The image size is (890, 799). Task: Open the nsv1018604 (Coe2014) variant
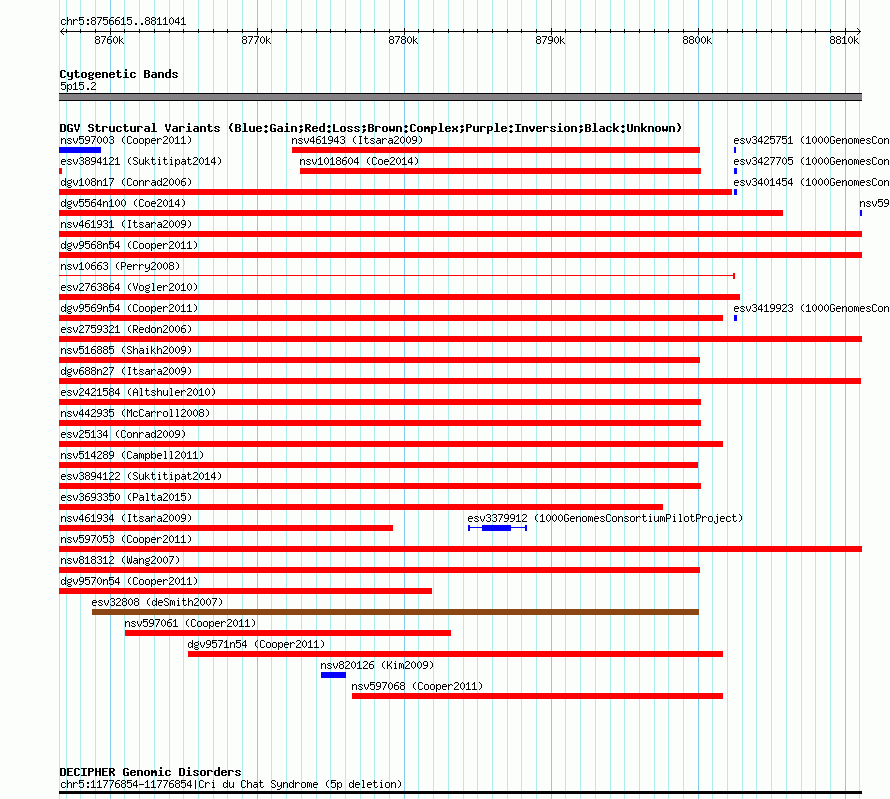pos(500,171)
